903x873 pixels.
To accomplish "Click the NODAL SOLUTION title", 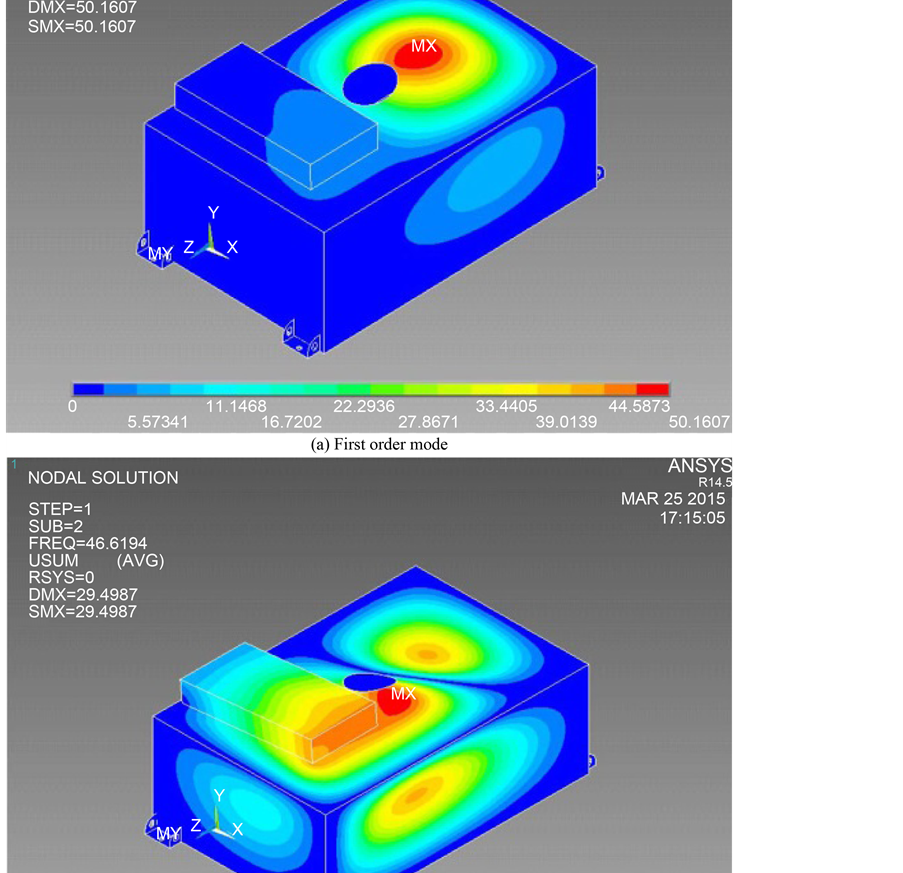I will 103,478.
